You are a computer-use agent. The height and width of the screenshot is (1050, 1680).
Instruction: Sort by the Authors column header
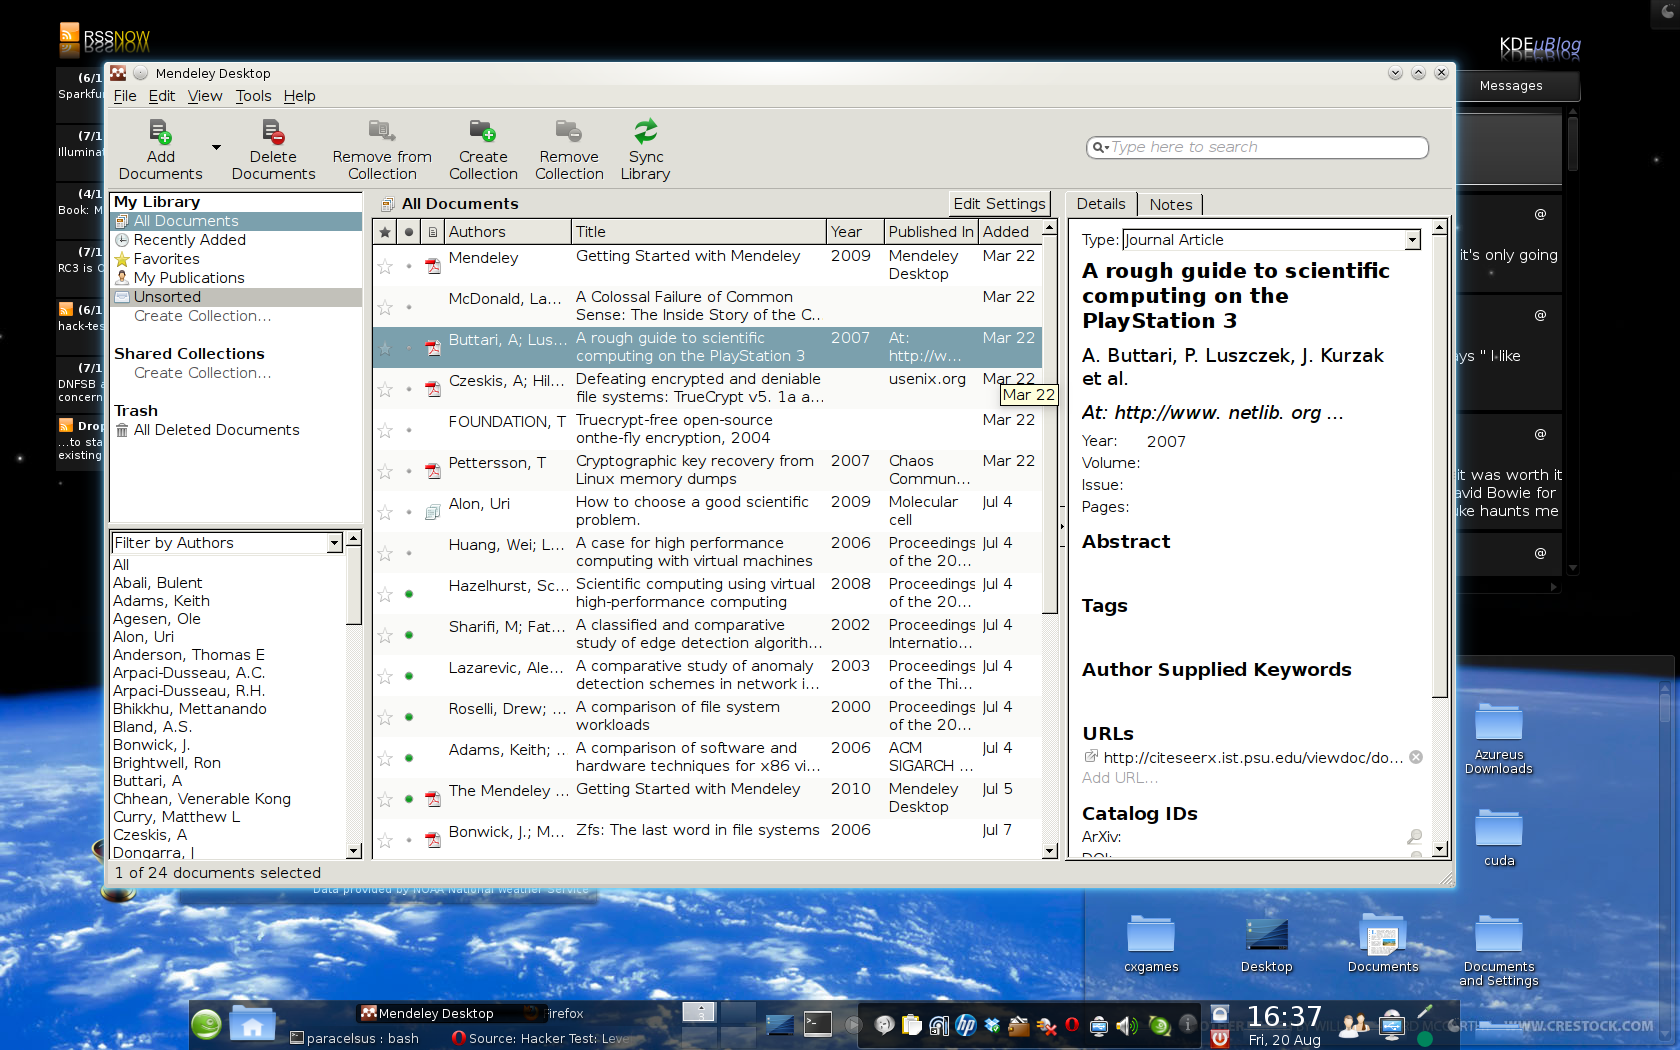pyautogui.click(x=508, y=232)
